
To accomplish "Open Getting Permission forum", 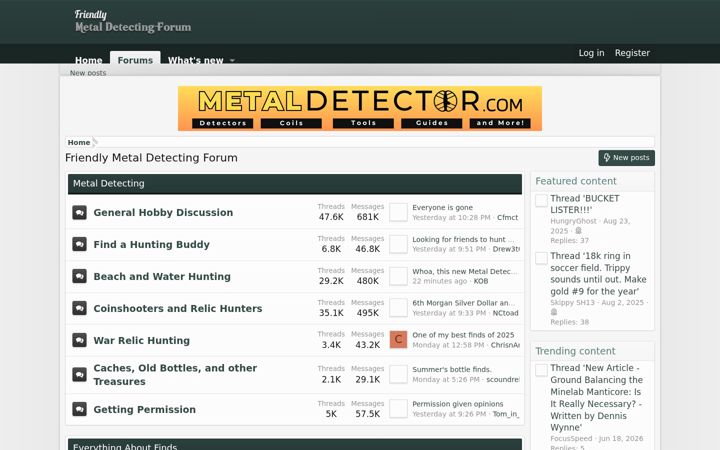I will pyautogui.click(x=145, y=409).
